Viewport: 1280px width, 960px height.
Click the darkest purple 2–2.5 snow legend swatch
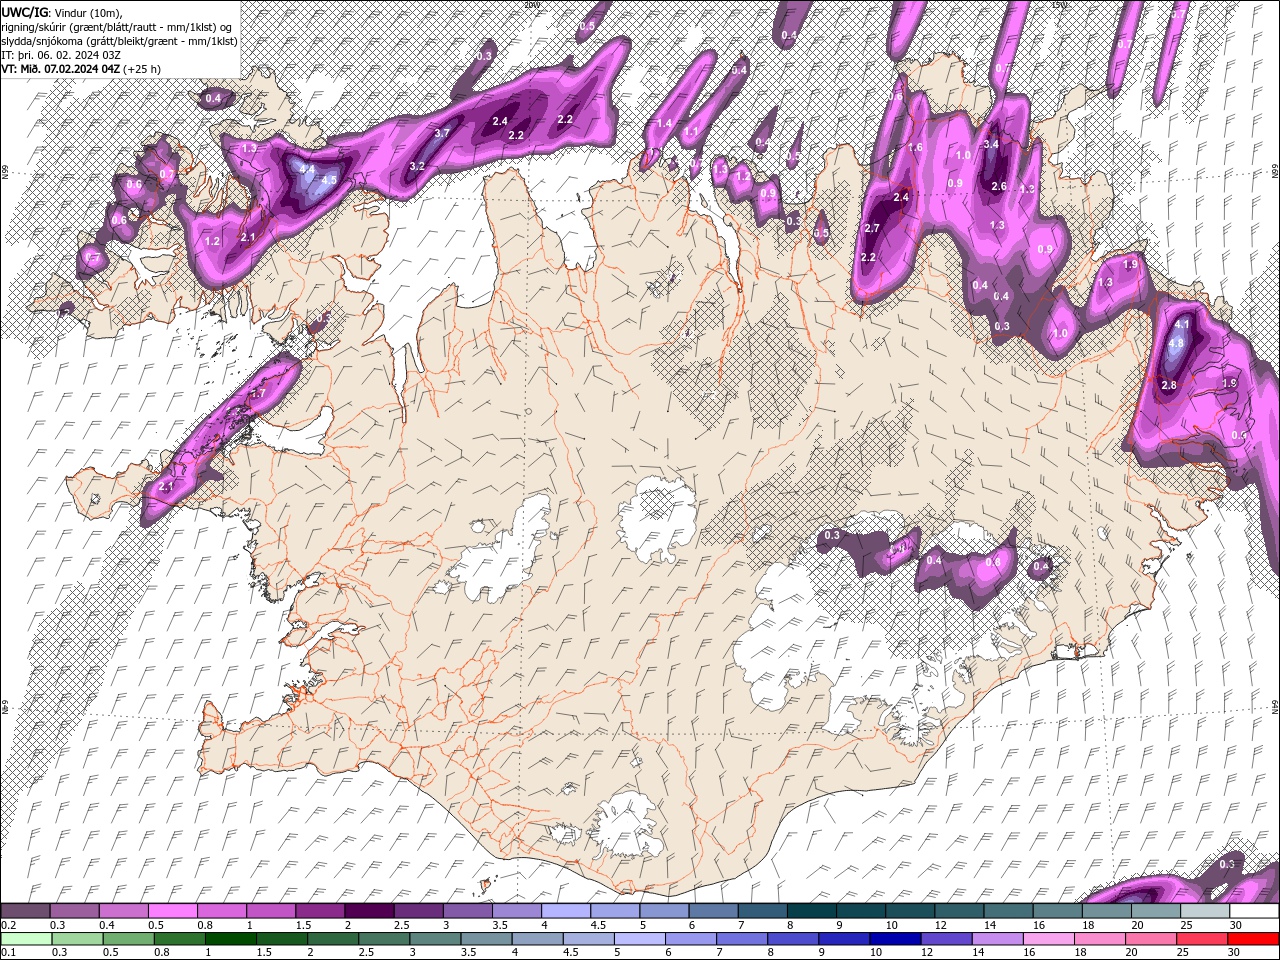pyautogui.click(x=368, y=911)
